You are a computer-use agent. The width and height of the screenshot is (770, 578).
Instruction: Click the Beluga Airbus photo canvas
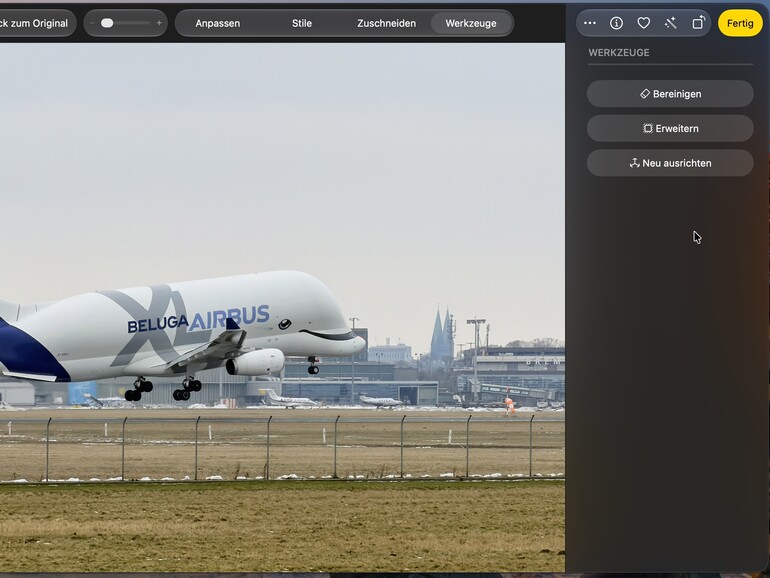[x=282, y=307]
